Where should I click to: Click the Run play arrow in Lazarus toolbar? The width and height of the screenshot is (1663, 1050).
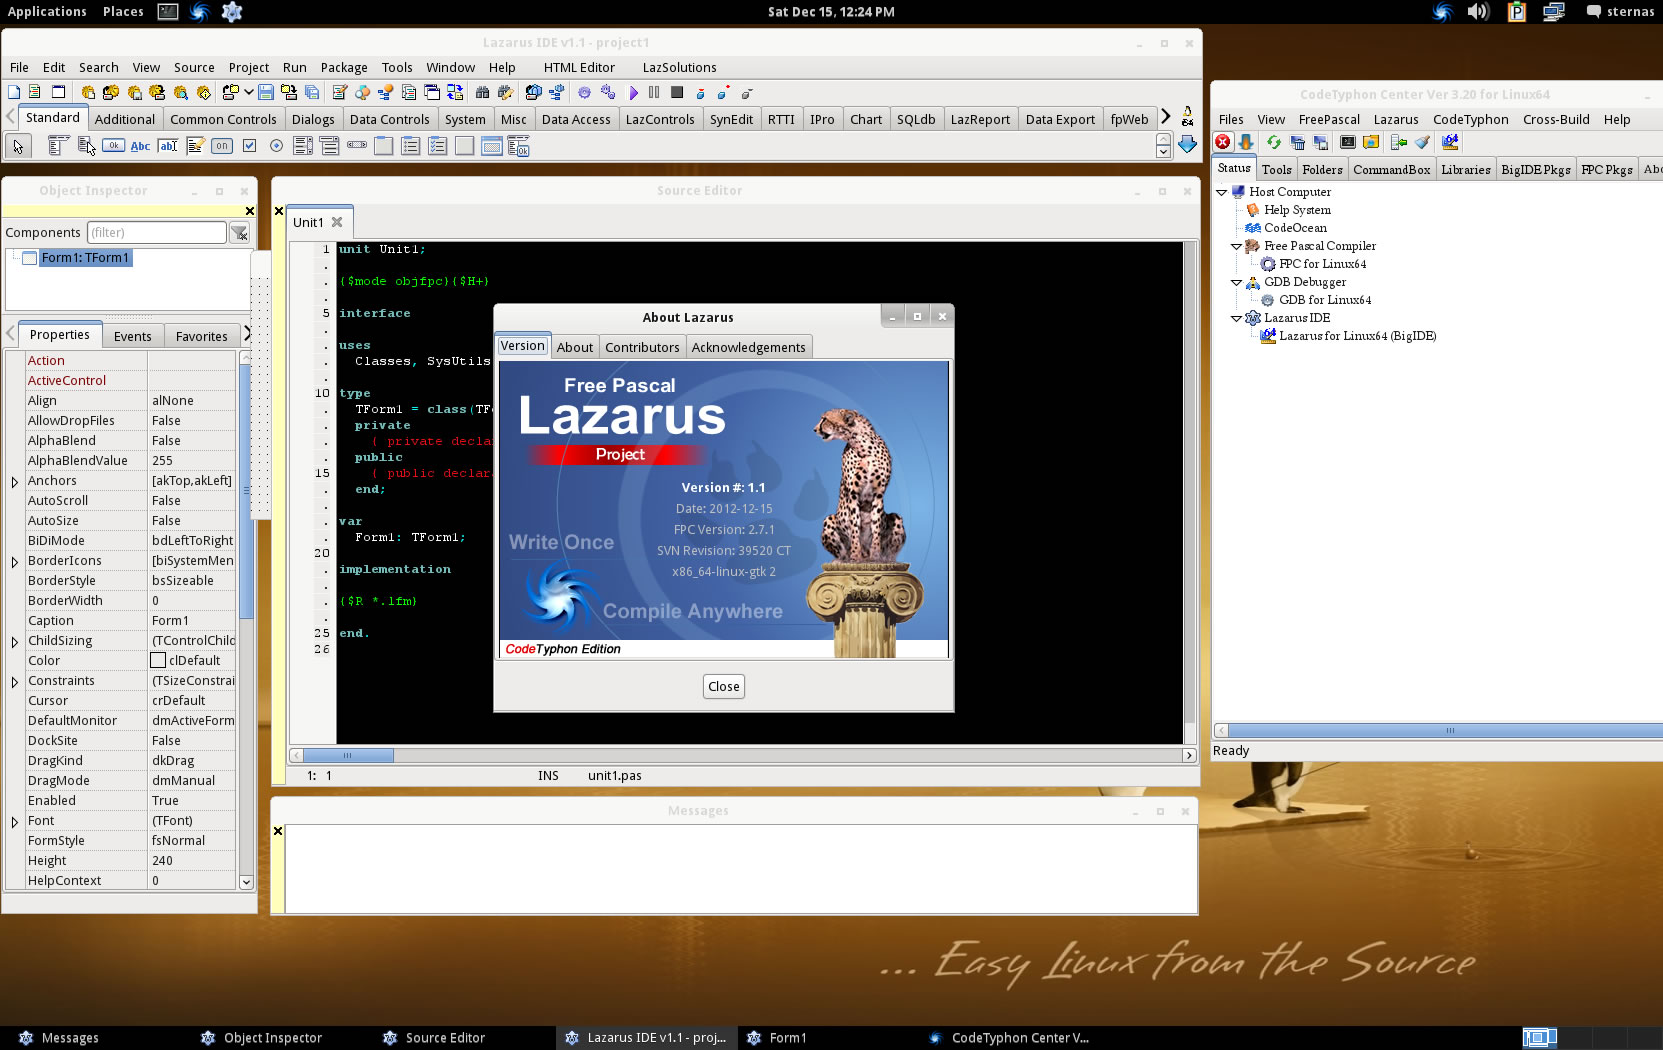coord(634,92)
